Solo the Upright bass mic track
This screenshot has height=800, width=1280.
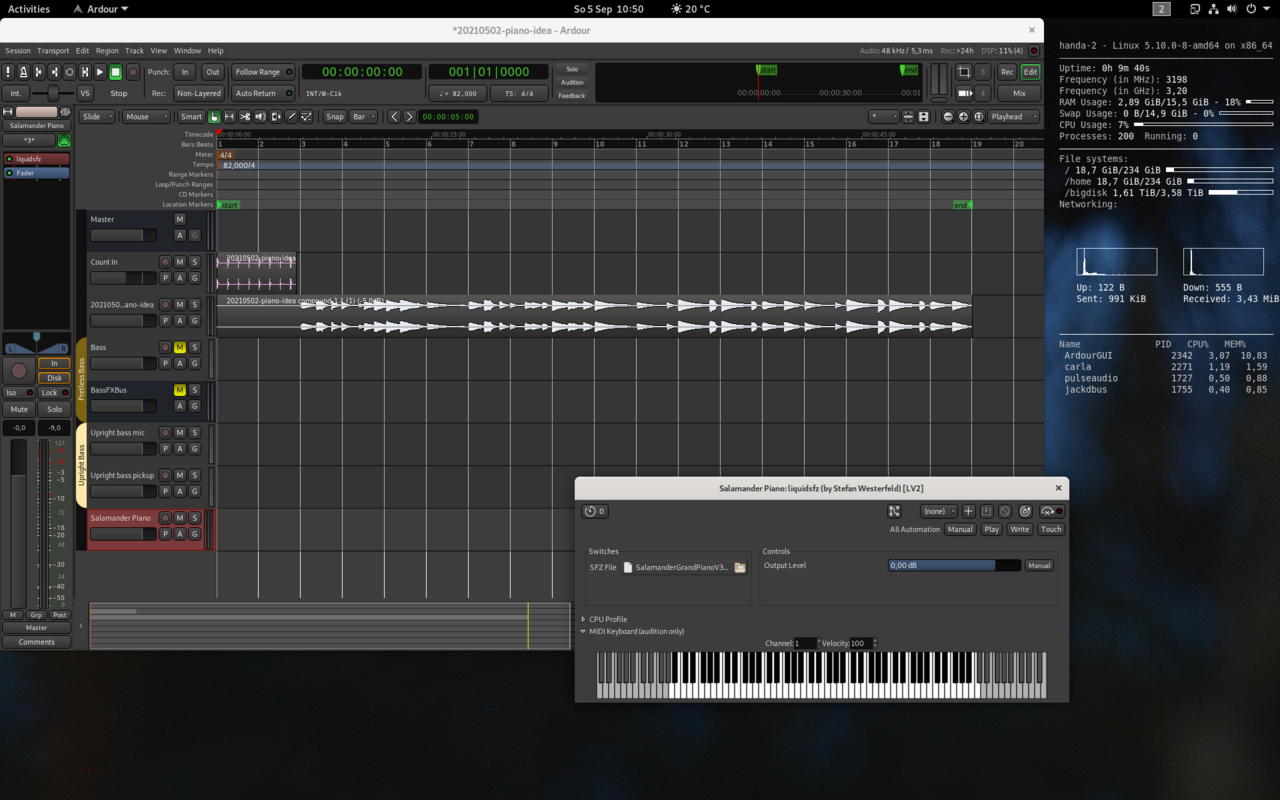coord(194,433)
